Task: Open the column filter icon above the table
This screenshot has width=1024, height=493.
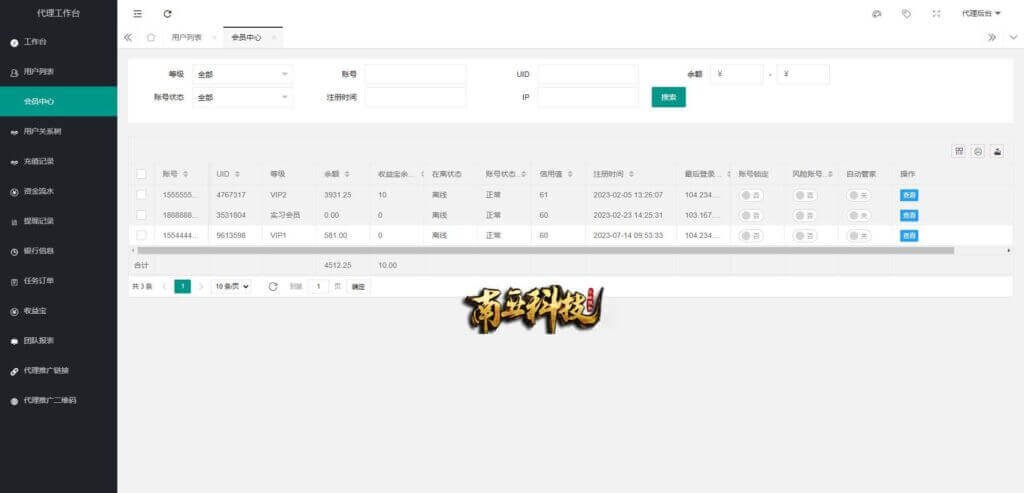Action: tap(959, 151)
